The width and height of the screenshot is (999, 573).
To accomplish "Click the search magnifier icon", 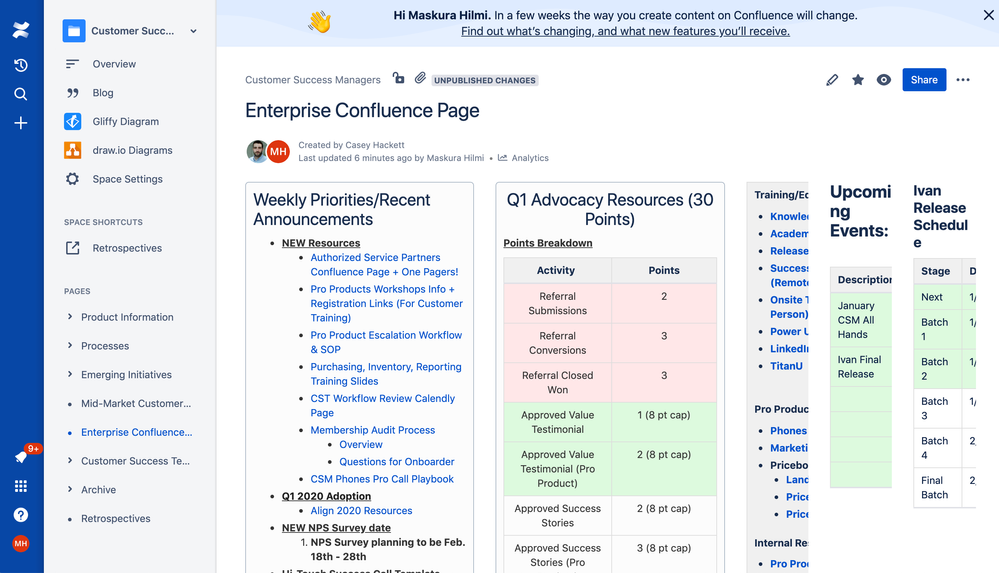I will coord(20,94).
